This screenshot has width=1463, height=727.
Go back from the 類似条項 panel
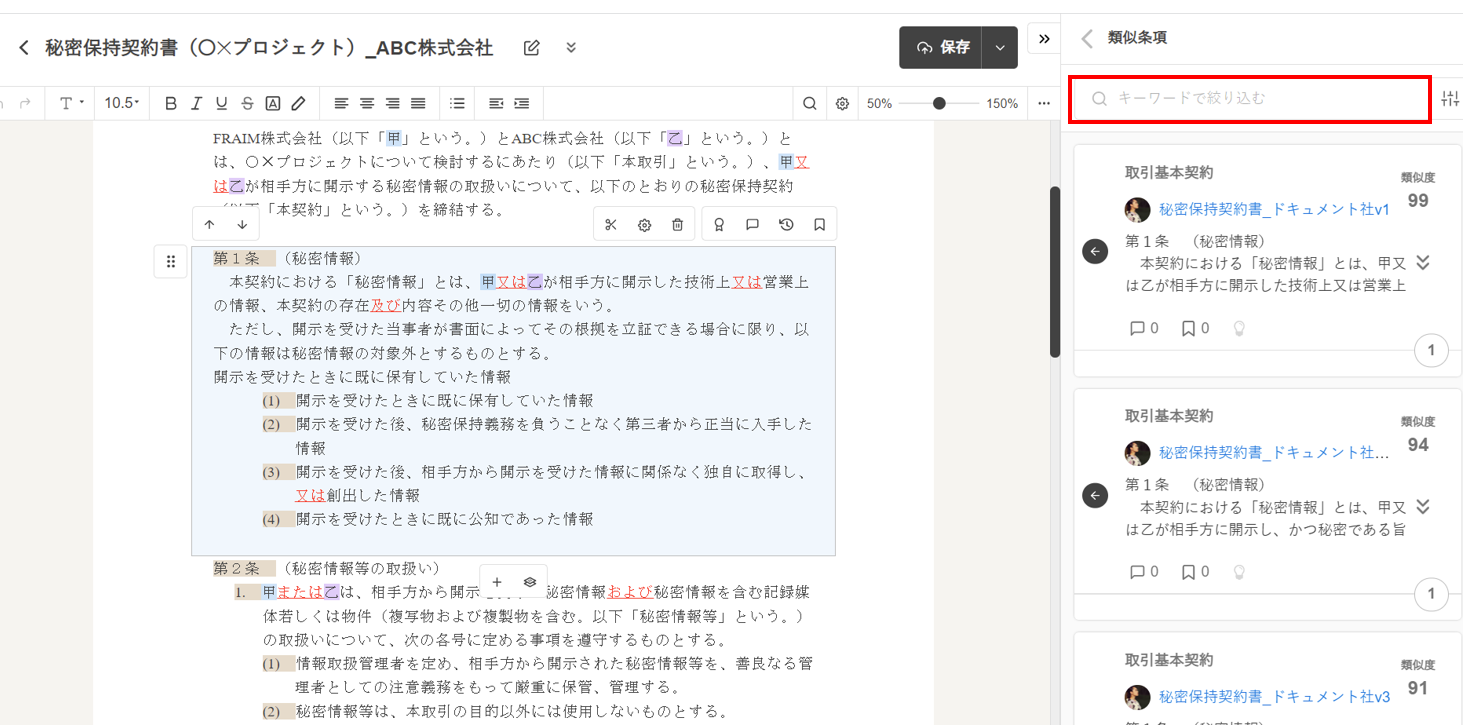point(1087,39)
